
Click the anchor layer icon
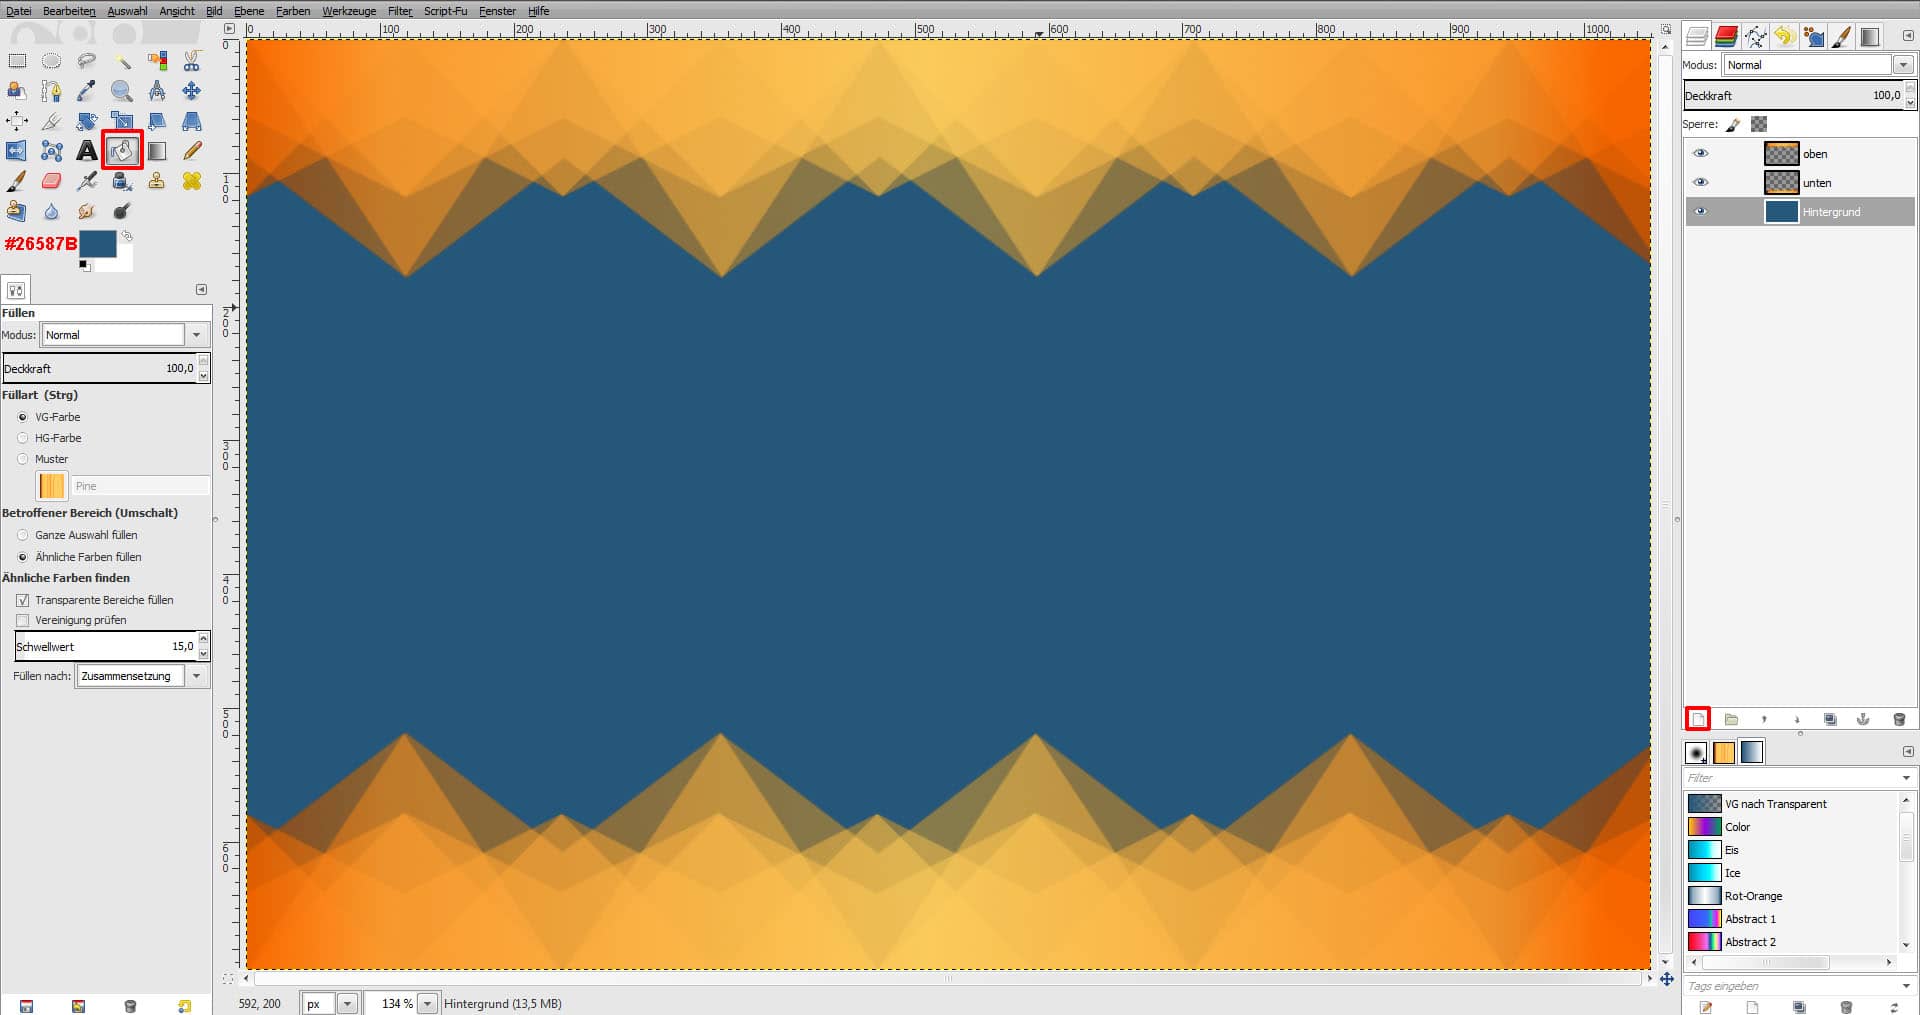tap(1863, 719)
